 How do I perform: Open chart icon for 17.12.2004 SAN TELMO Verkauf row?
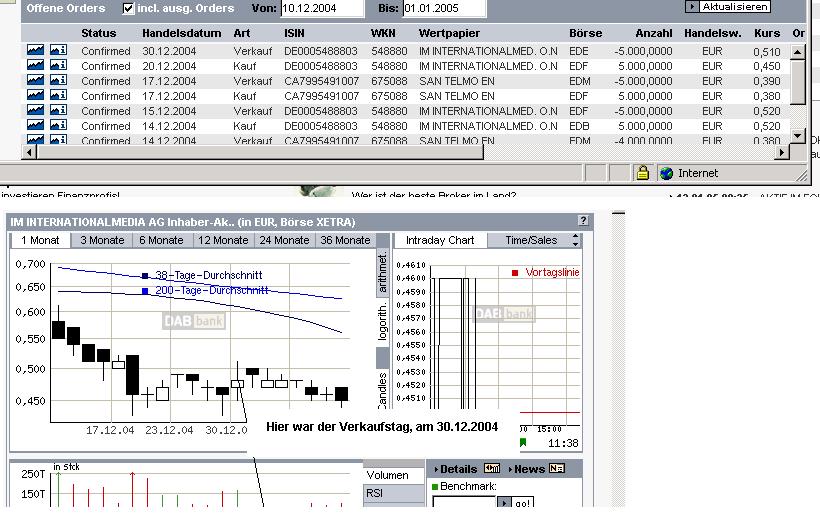pos(36,80)
